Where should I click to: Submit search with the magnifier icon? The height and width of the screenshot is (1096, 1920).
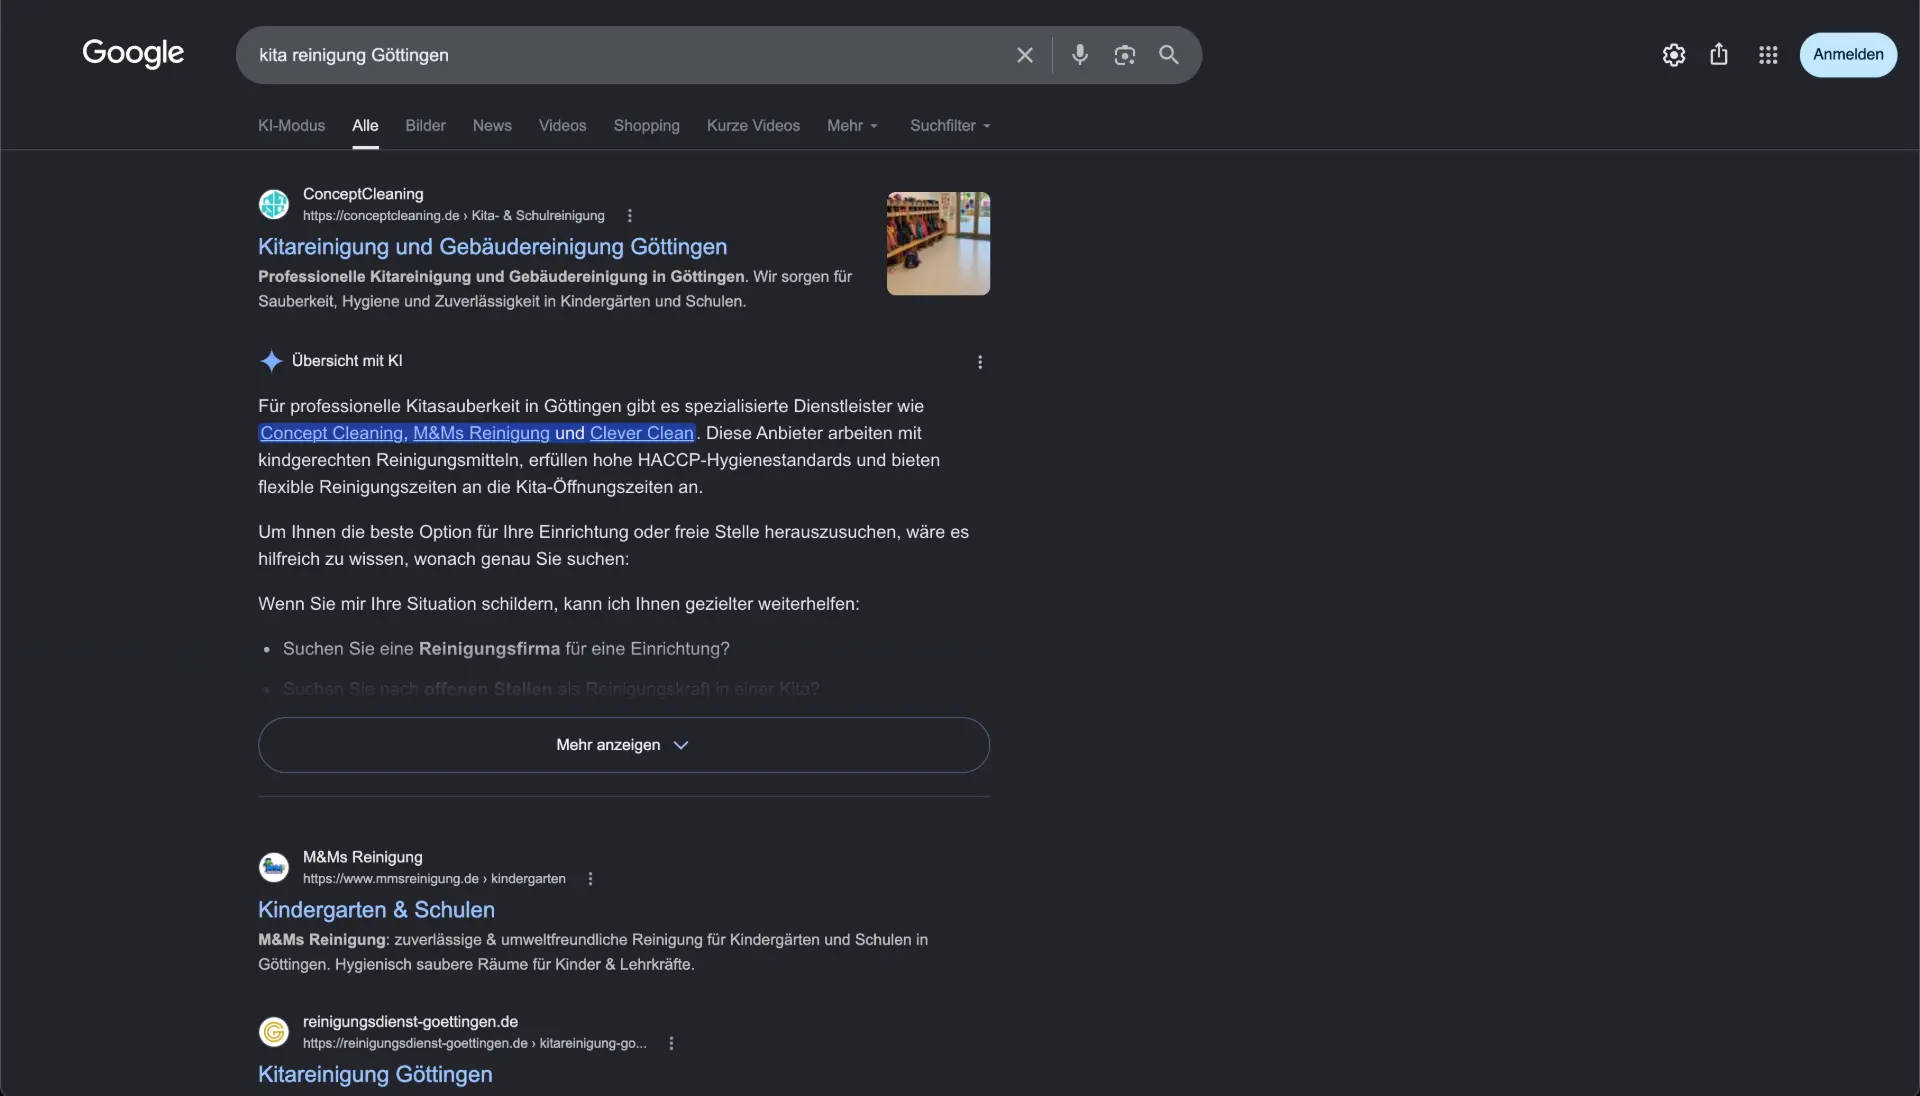coord(1169,55)
